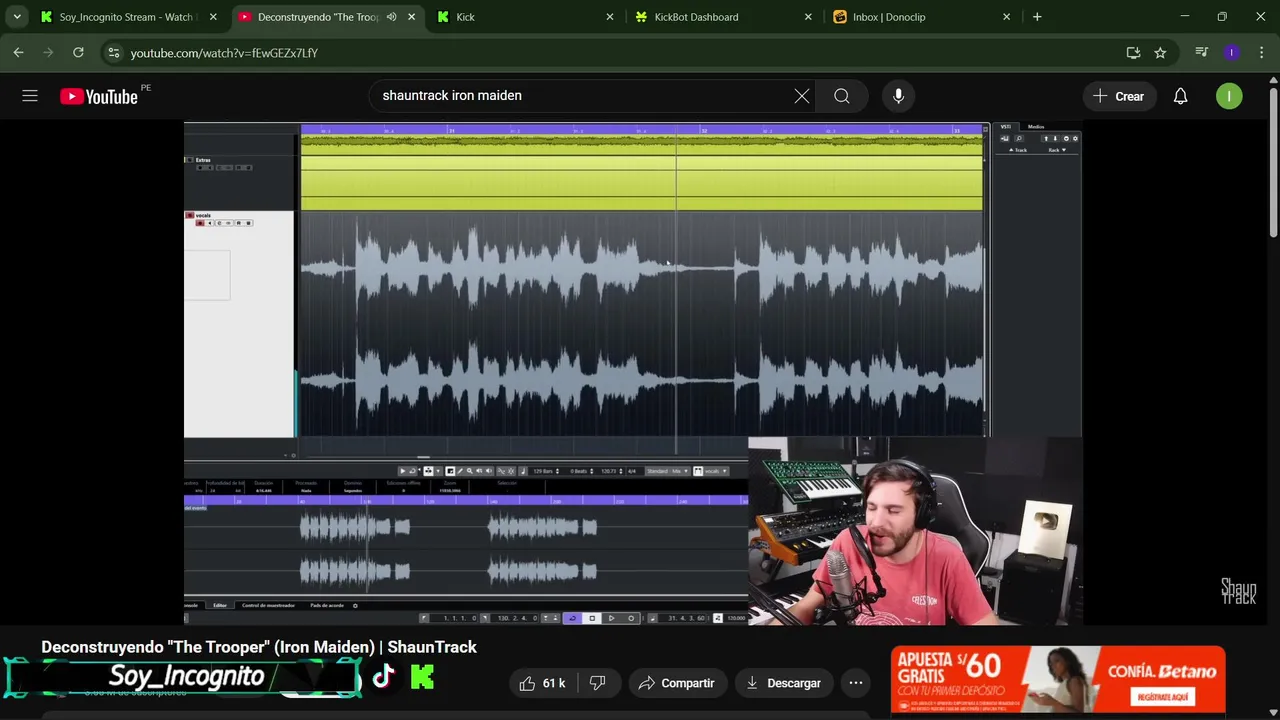Click the editor overview purple ruler
This screenshot has height=720, width=1280.
(466, 500)
